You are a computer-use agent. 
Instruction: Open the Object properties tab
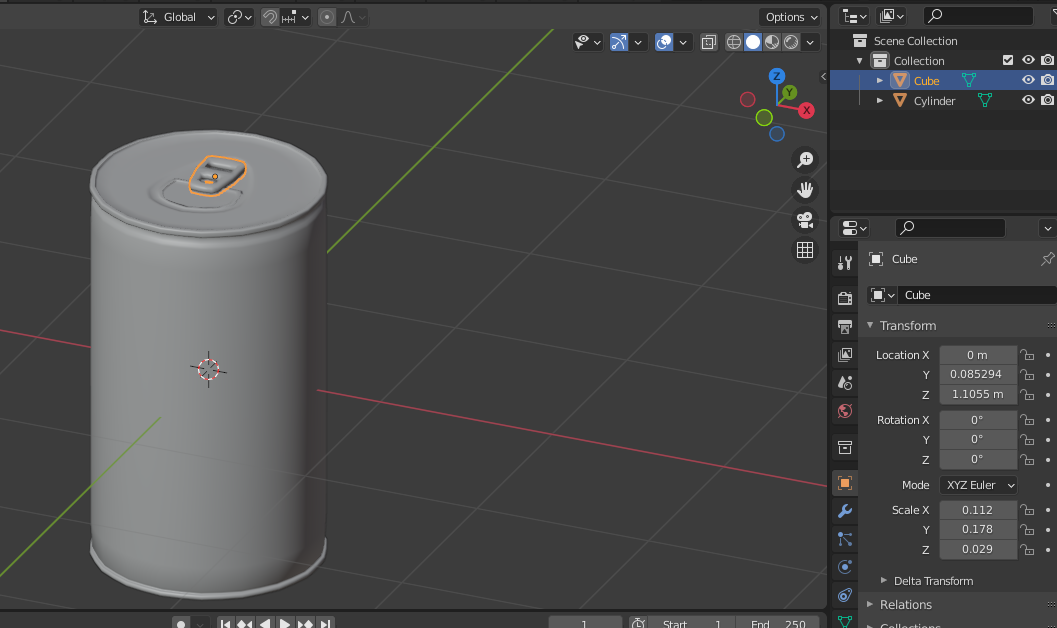[x=845, y=482]
